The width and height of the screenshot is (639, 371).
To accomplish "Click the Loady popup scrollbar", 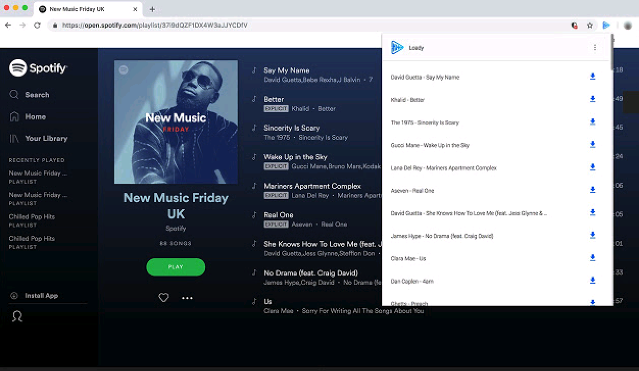I will pyautogui.click(x=611, y=53).
